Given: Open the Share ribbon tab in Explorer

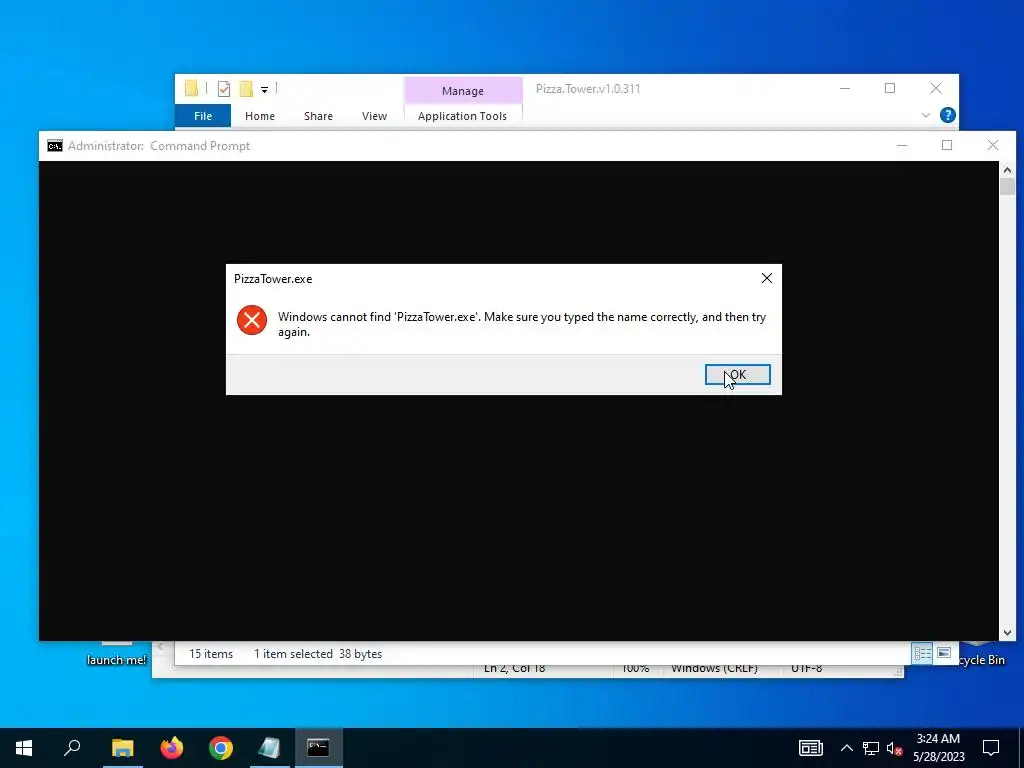Looking at the screenshot, I should click(x=318, y=116).
